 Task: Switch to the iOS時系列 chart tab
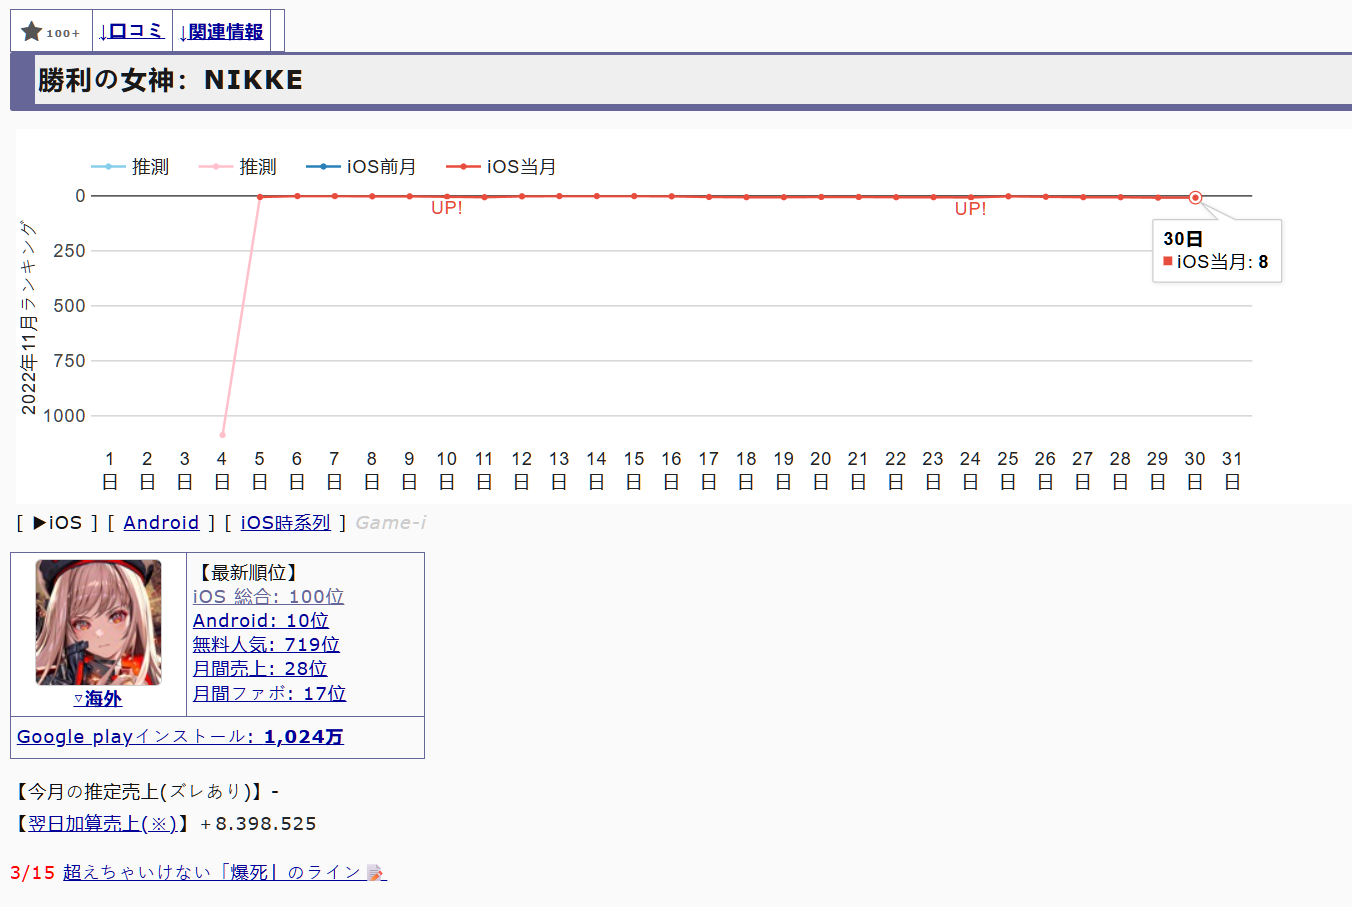(x=285, y=523)
